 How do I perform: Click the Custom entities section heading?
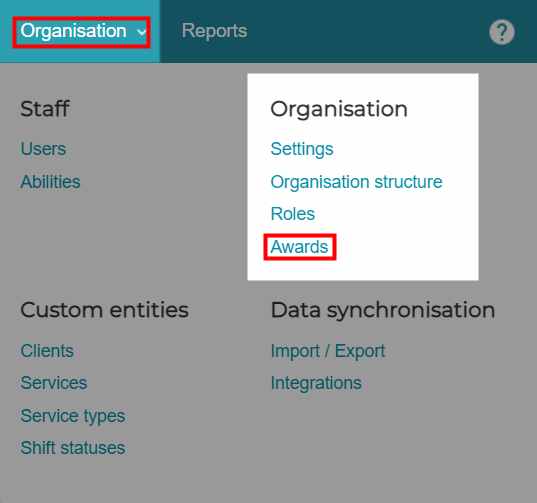coord(104,310)
